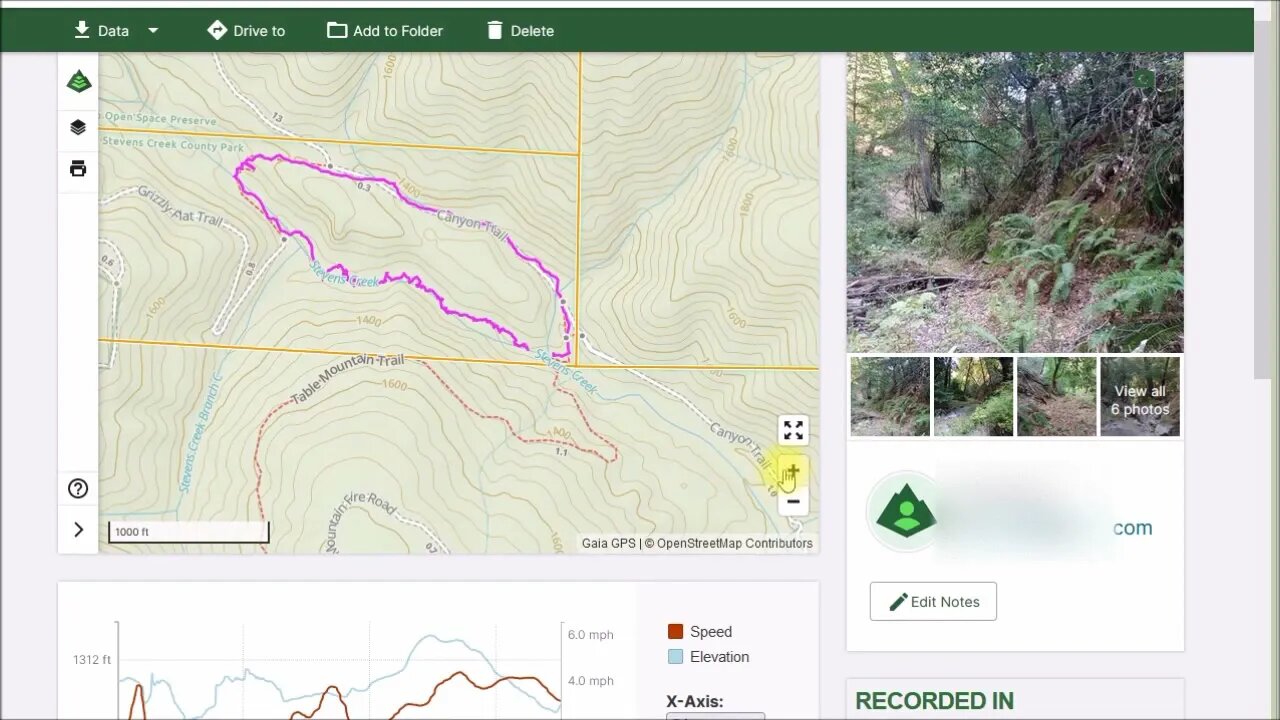The height and width of the screenshot is (720, 1280).
Task: Toggle fullscreen map view
Action: pyautogui.click(x=793, y=430)
